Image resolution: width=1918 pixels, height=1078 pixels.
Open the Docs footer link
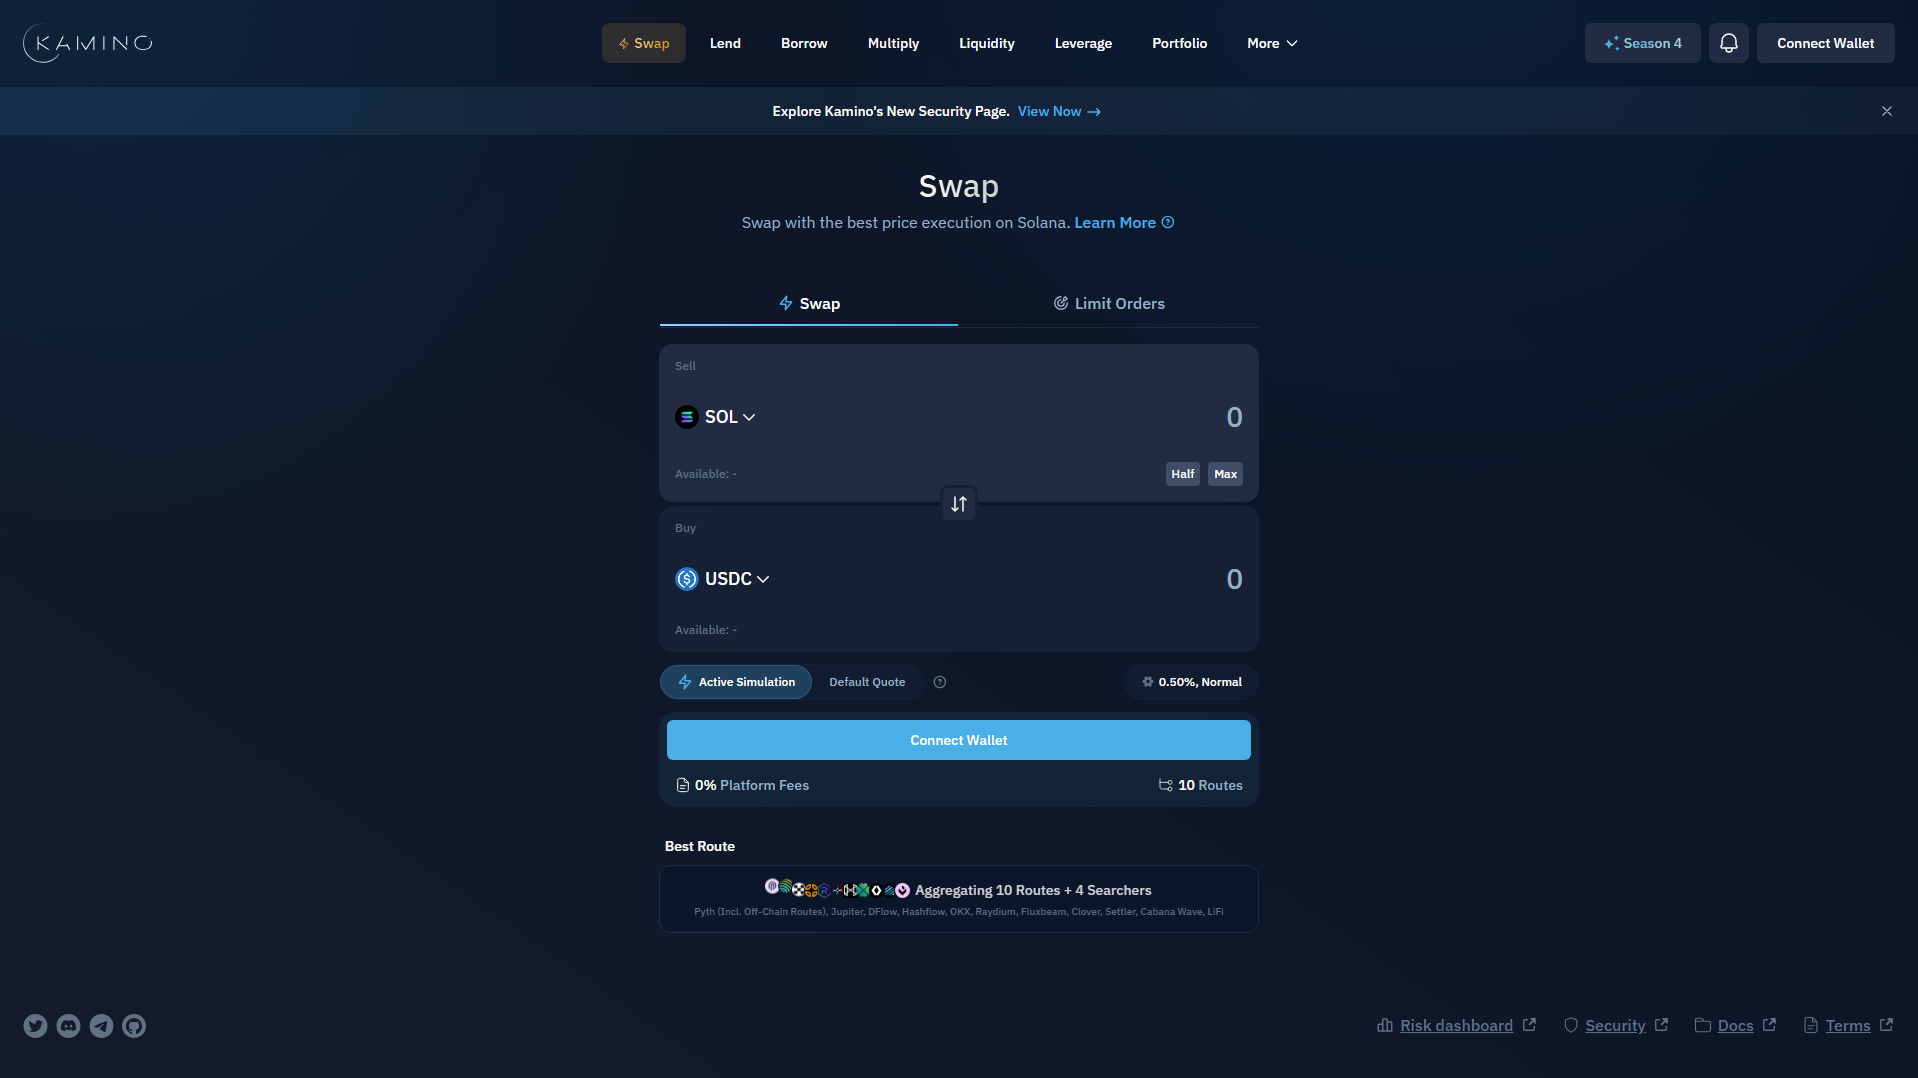tap(1735, 1025)
